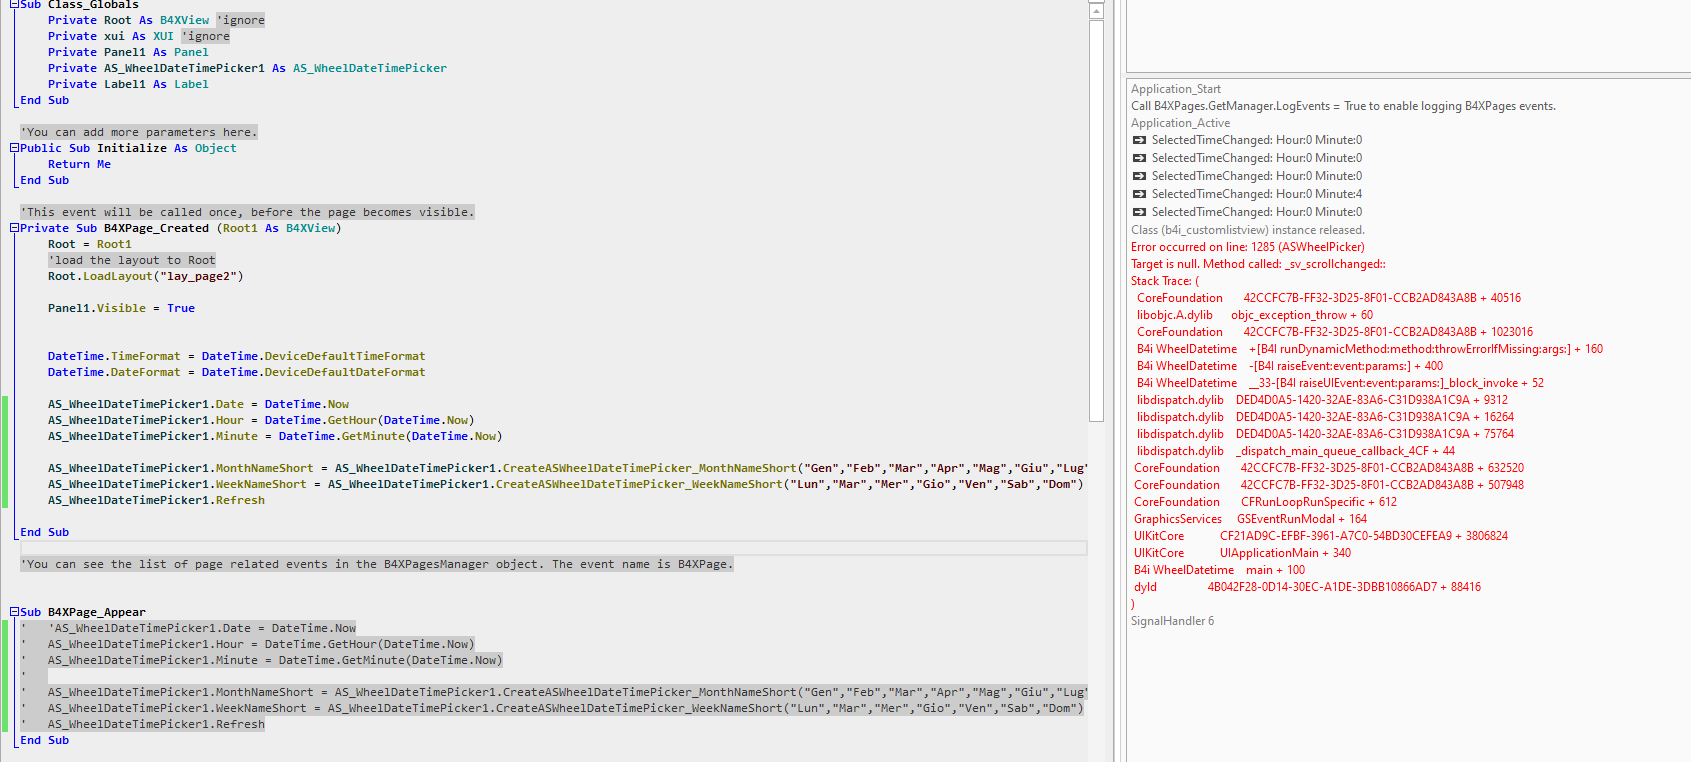The height and width of the screenshot is (762, 1691).
Task: Select the GSEventRunModal stack trace line
Action: click(1251, 519)
